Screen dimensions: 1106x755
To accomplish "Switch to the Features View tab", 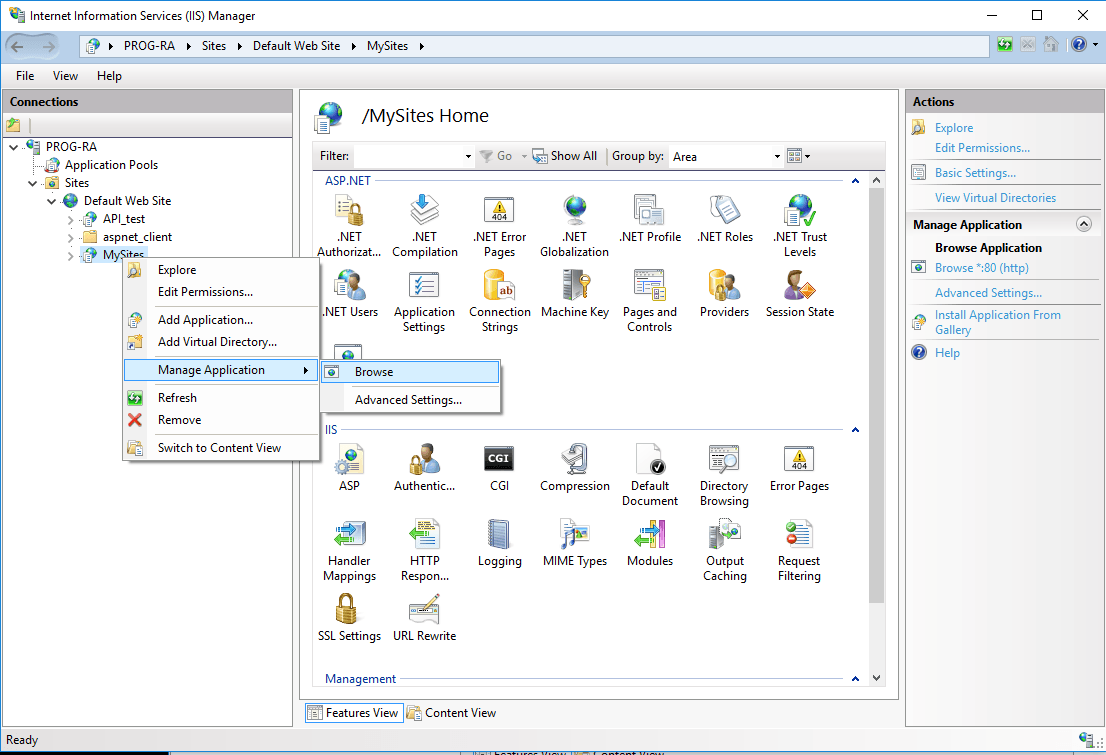I will (354, 713).
